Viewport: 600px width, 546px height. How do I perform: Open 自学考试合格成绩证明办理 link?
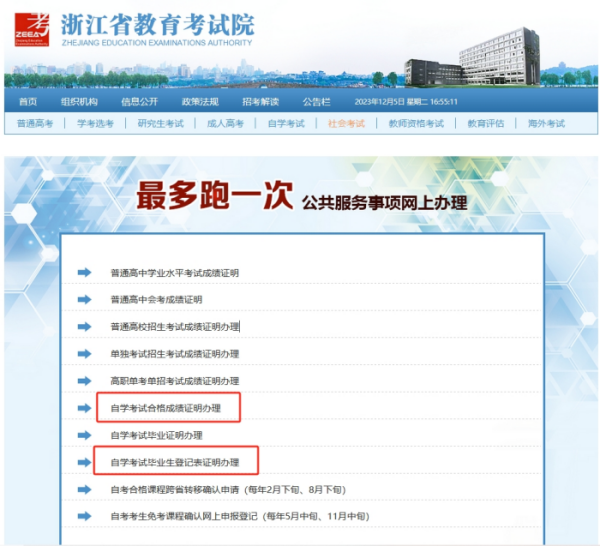point(166,408)
